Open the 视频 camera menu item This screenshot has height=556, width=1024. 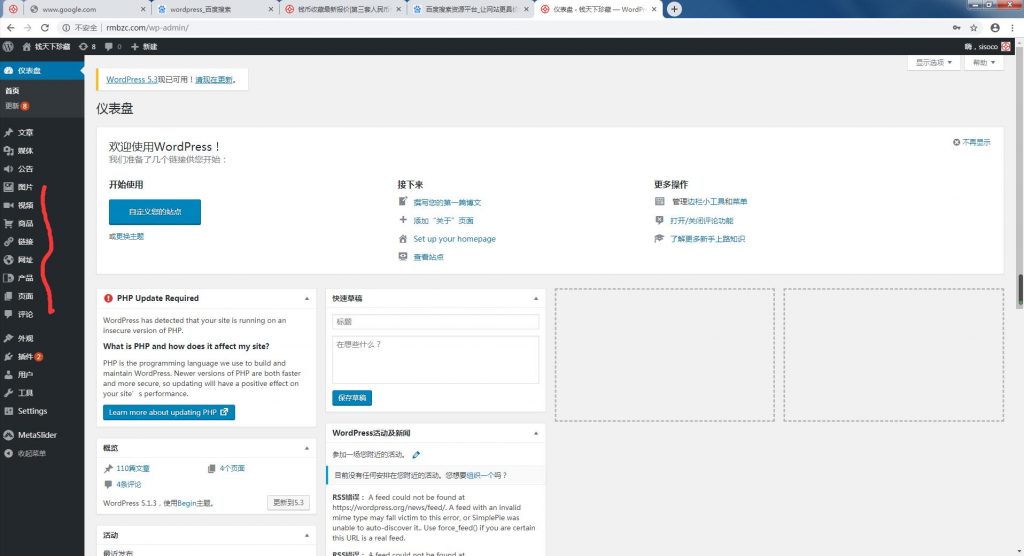click(x=42, y=205)
